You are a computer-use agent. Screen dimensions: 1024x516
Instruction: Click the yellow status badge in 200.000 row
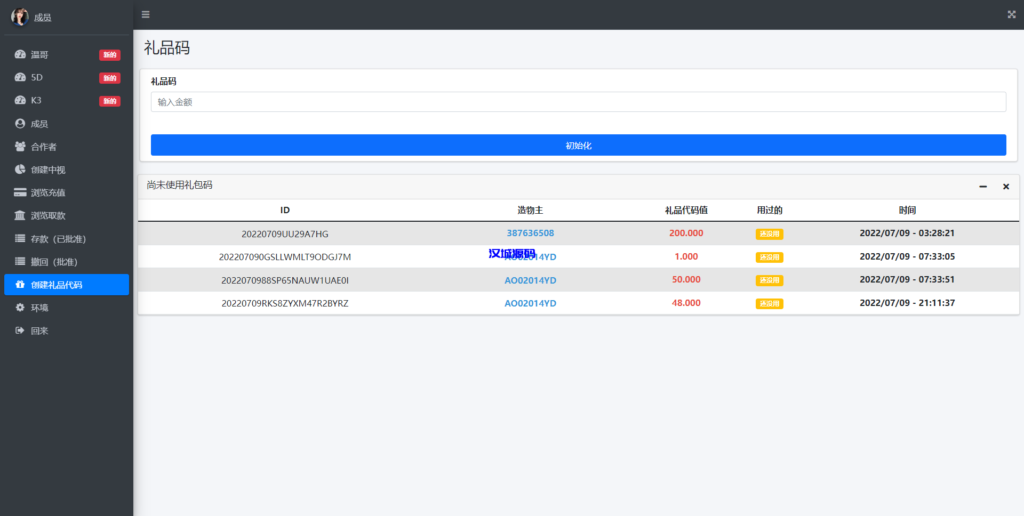pos(769,234)
